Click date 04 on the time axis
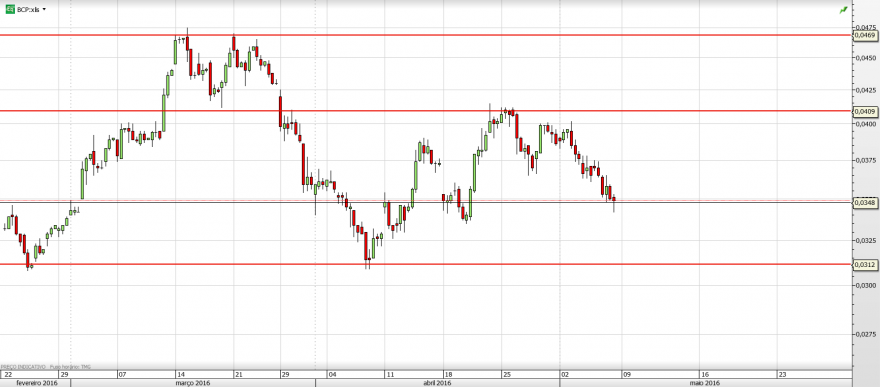This screenshot has width=880, height=387. click(333, 374)
